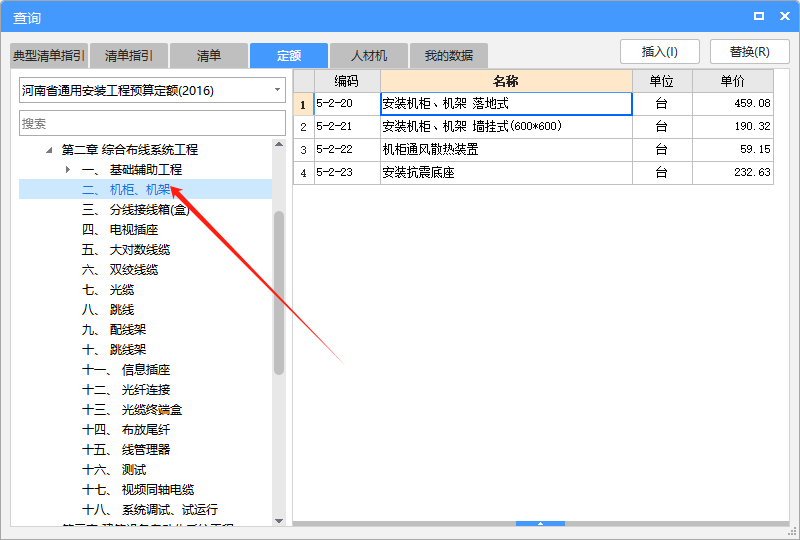Select code cell 5-2-22

click(347, 150)
